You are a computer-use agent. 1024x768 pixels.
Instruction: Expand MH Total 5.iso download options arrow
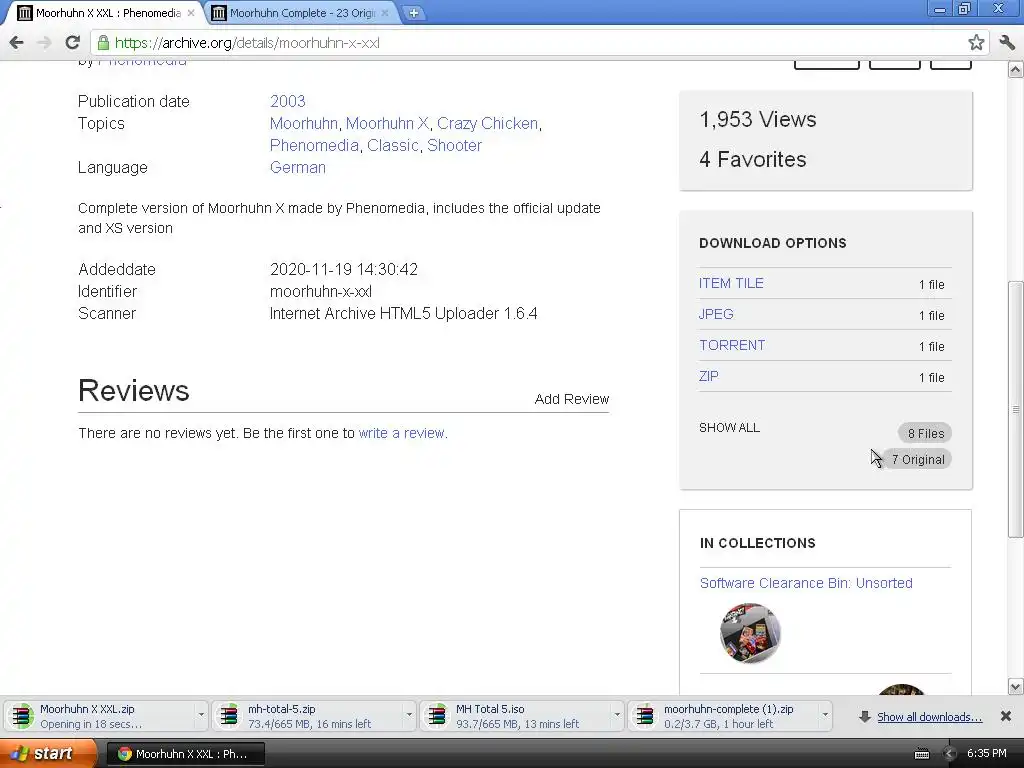pyautogui.click(x=616, y=716)
